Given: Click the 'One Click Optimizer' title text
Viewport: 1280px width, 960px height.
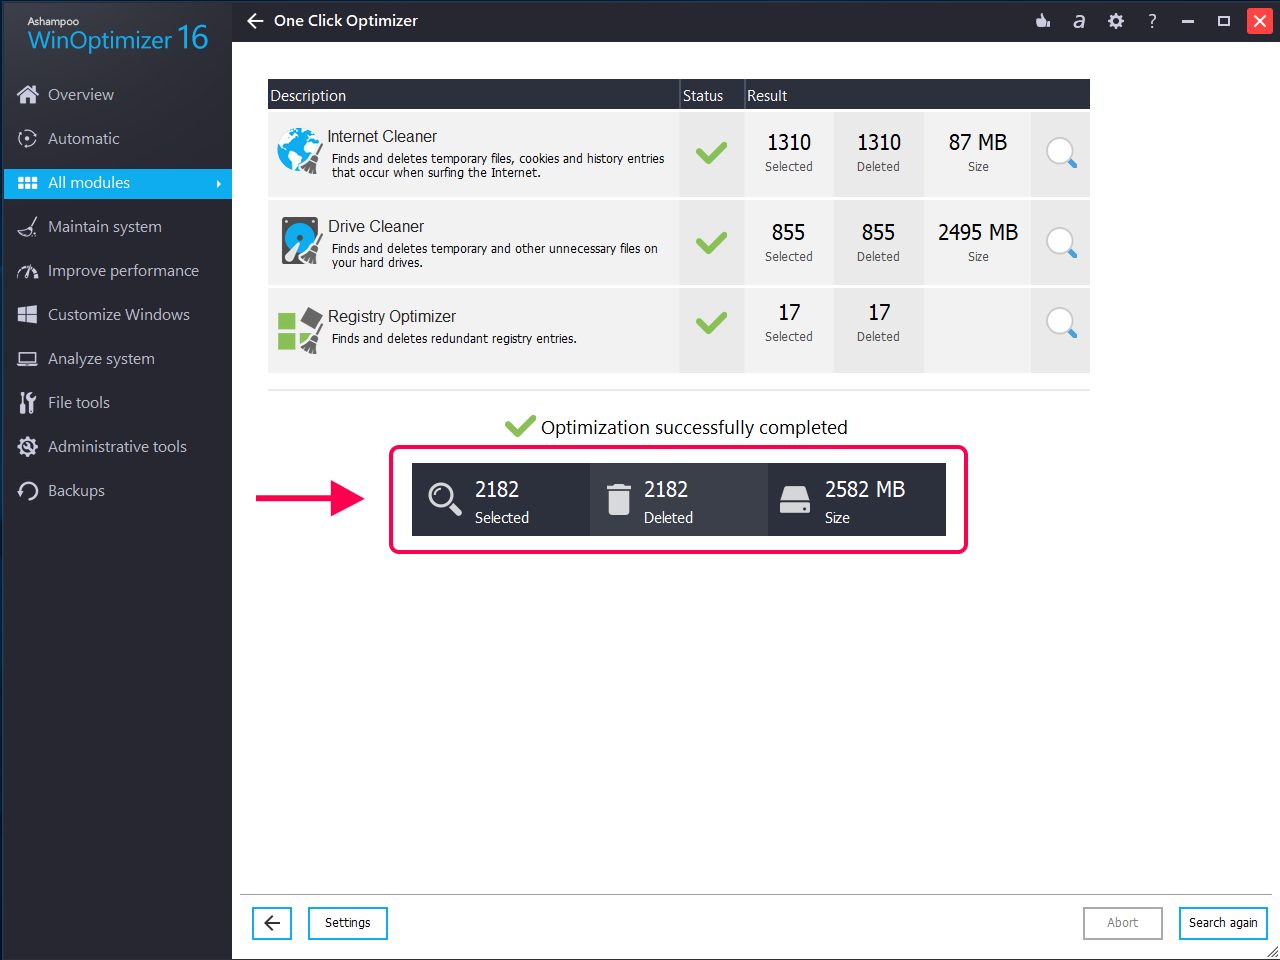Looking at the screenshot, I should pos(346,21).
